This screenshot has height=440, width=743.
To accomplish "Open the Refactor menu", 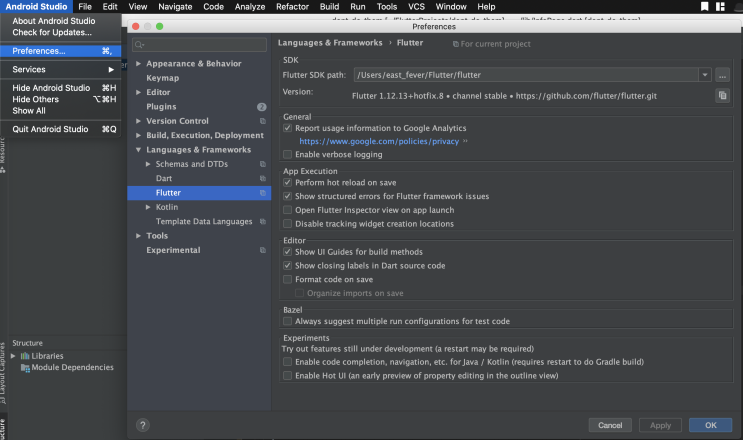I will click(x=292, y=7).
